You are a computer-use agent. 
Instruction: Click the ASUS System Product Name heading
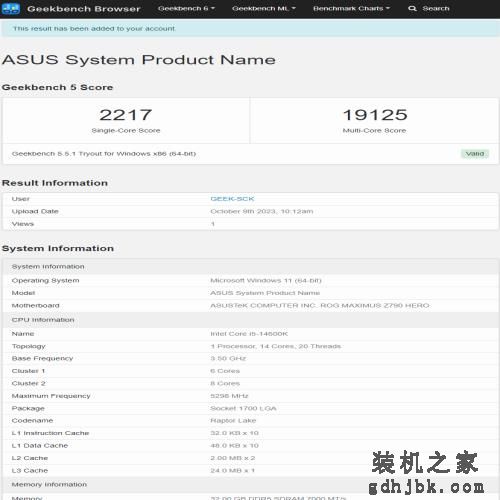(x=139, y=60)
